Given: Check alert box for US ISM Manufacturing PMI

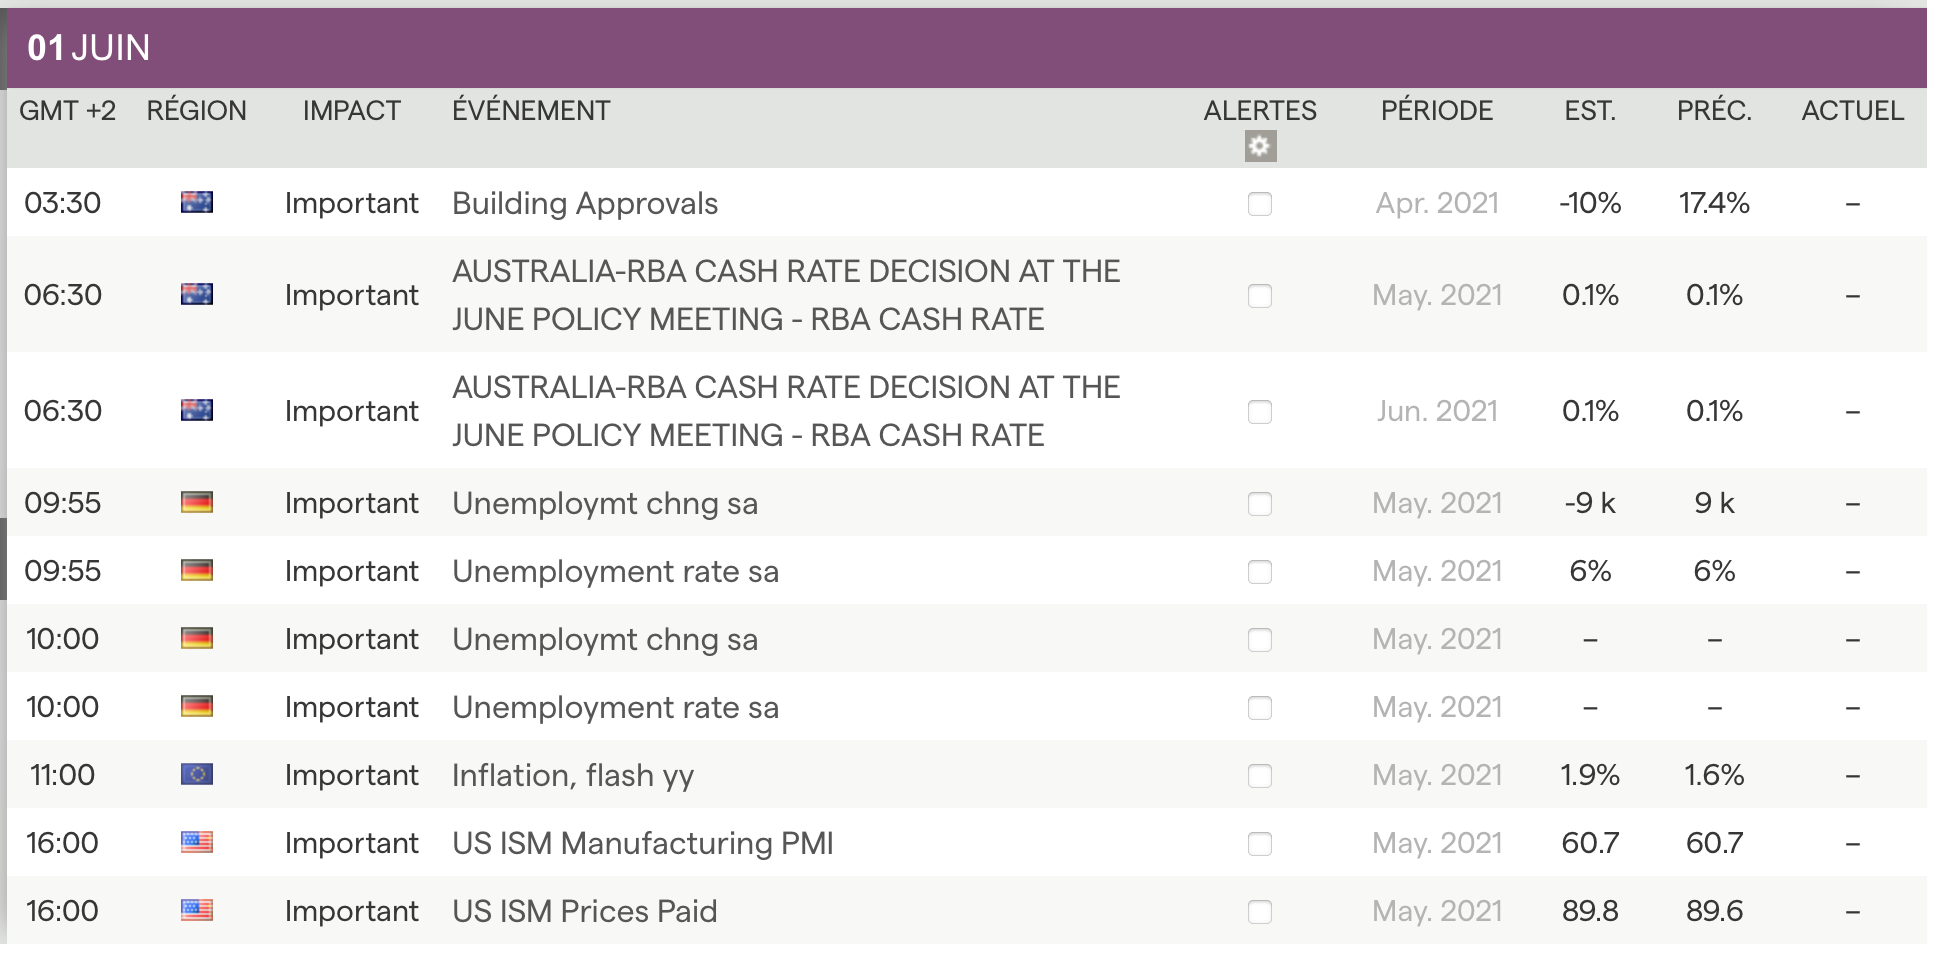Looking at the screenshot, I should 1260,844.
